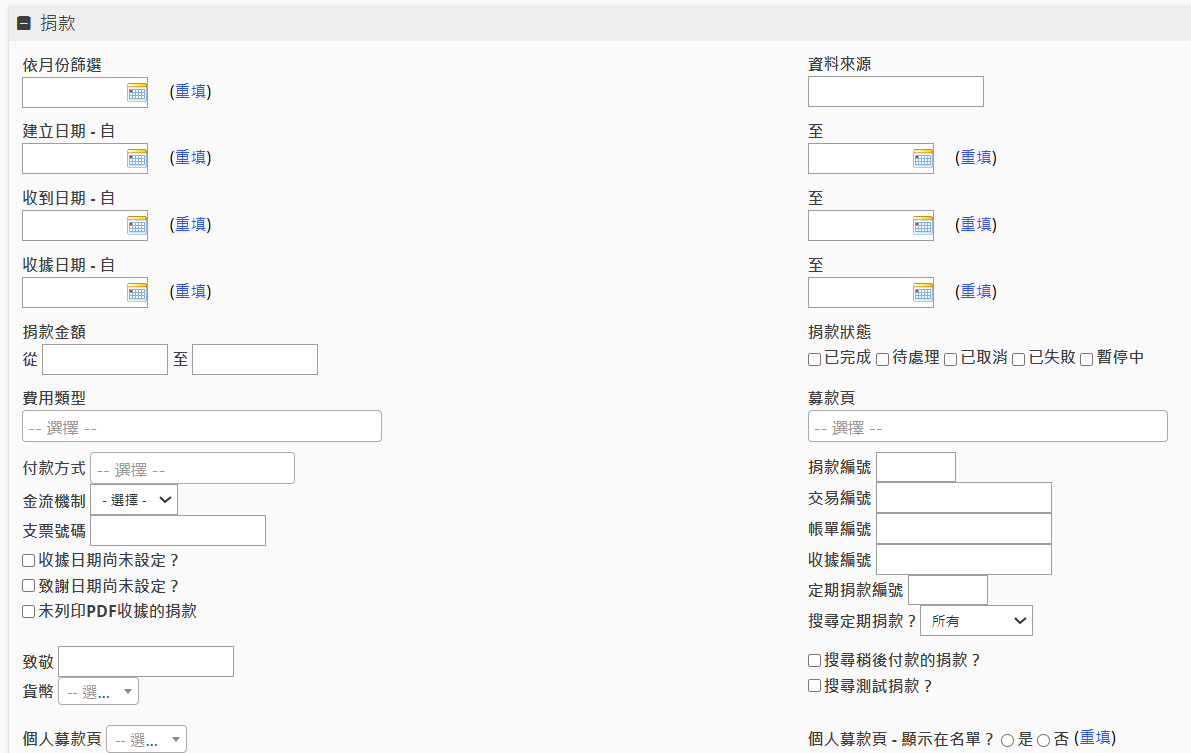
Task: Open the 金流機制 dropdown
Action: (136, 500)
